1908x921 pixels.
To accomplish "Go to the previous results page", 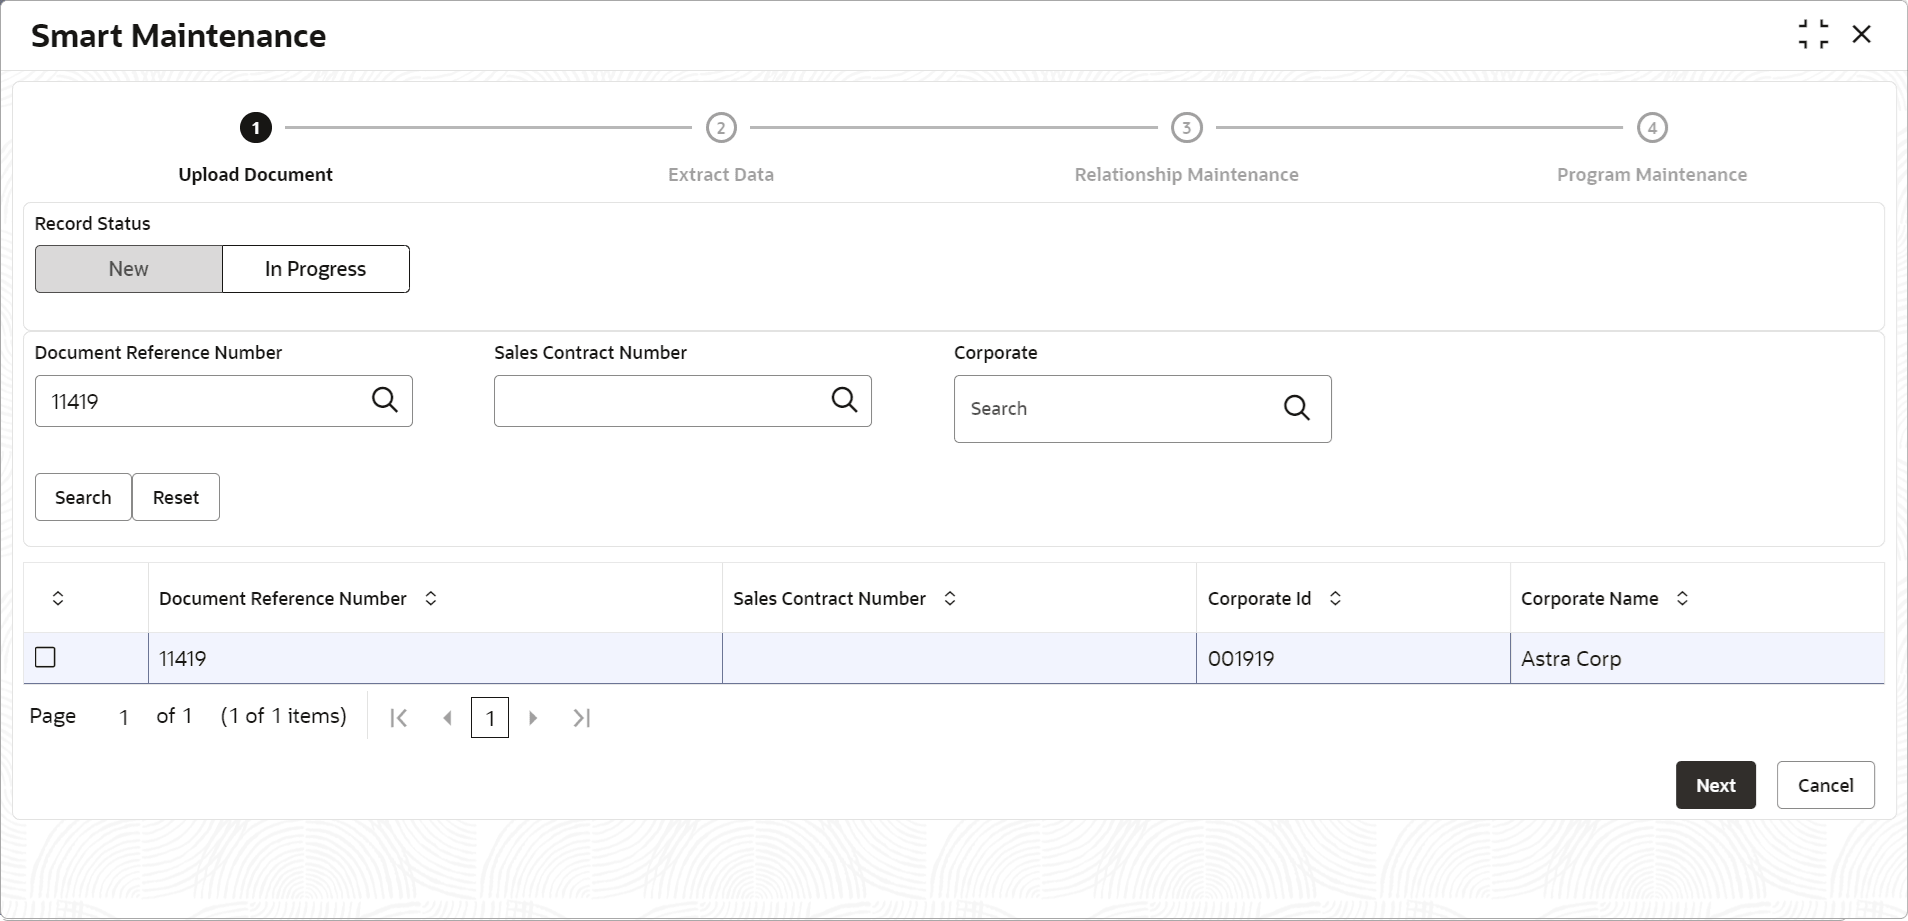I will click(448, 718).
